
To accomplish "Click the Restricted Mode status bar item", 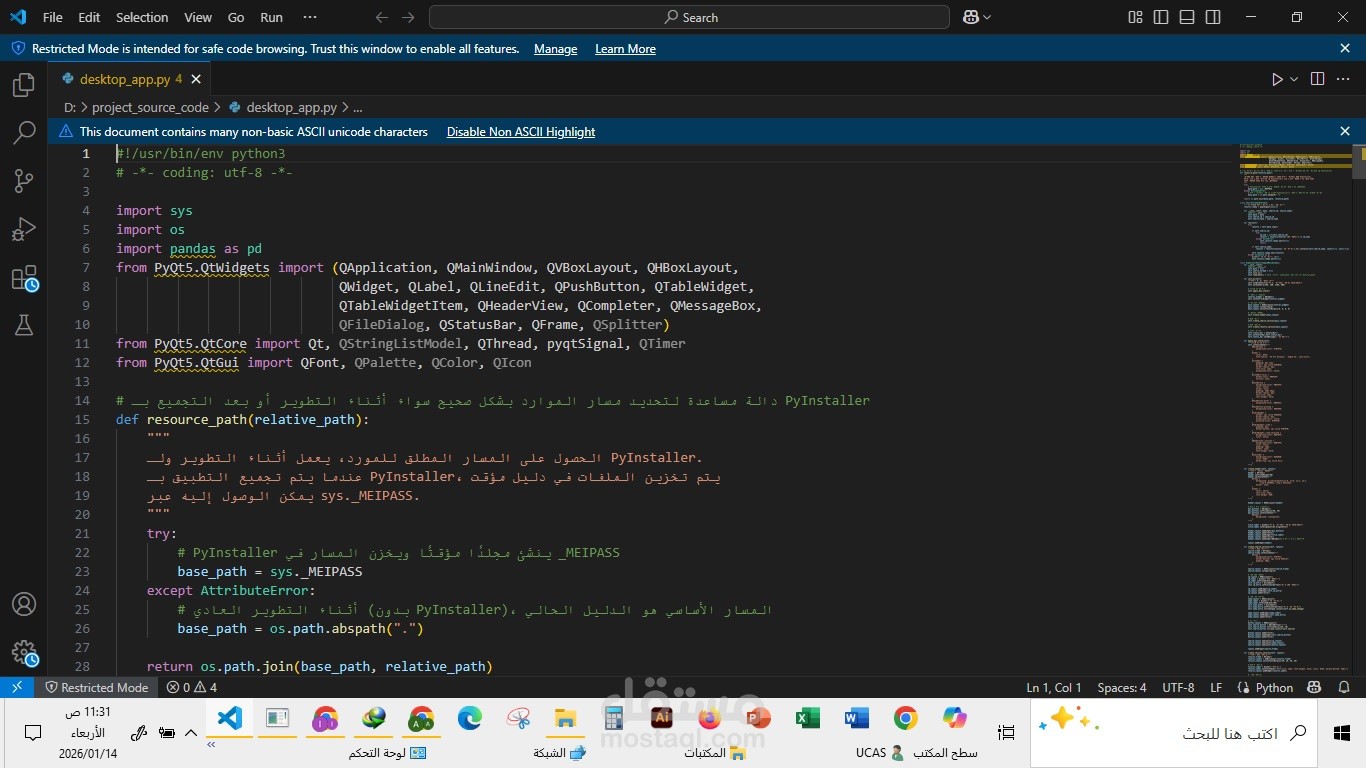I will [96, 687].
